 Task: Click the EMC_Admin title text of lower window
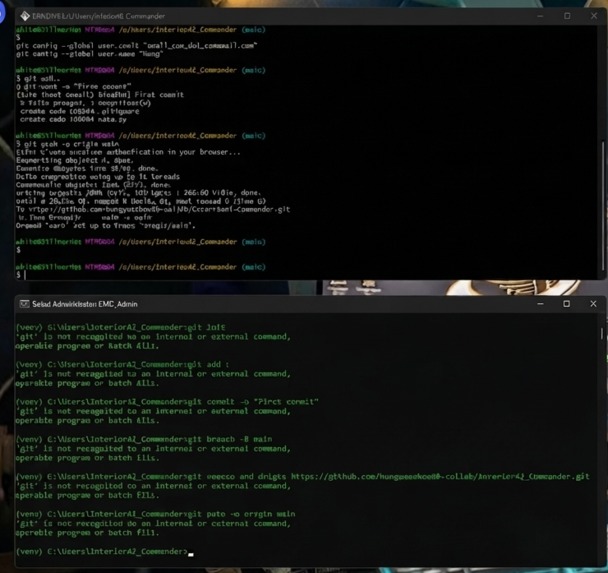[85, 304]
